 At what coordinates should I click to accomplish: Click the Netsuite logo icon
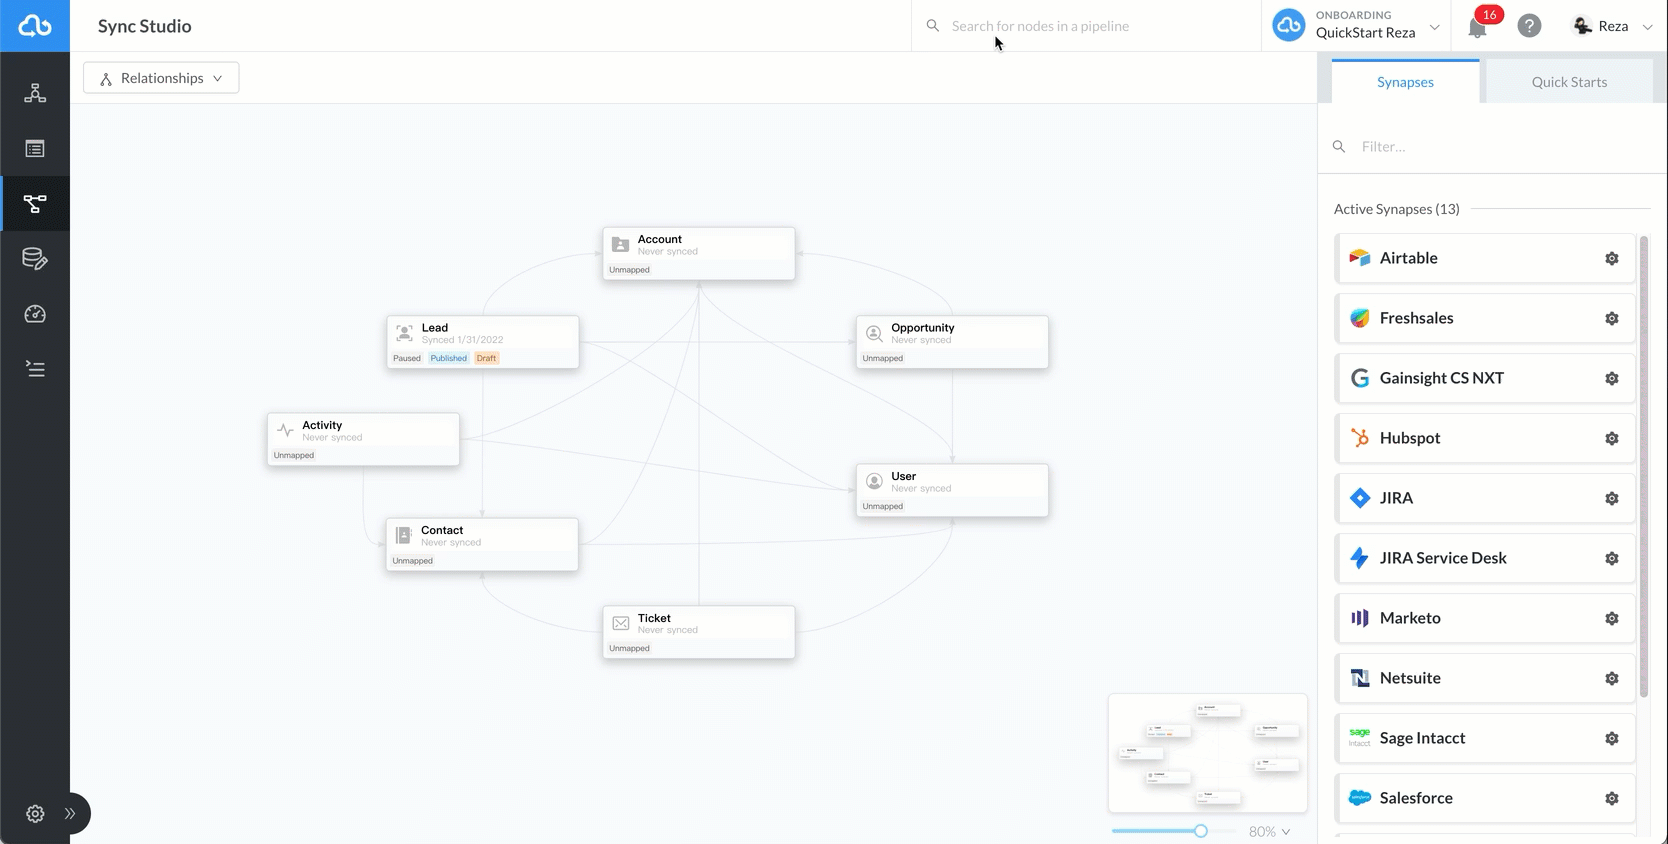(x=1360, y=678)
